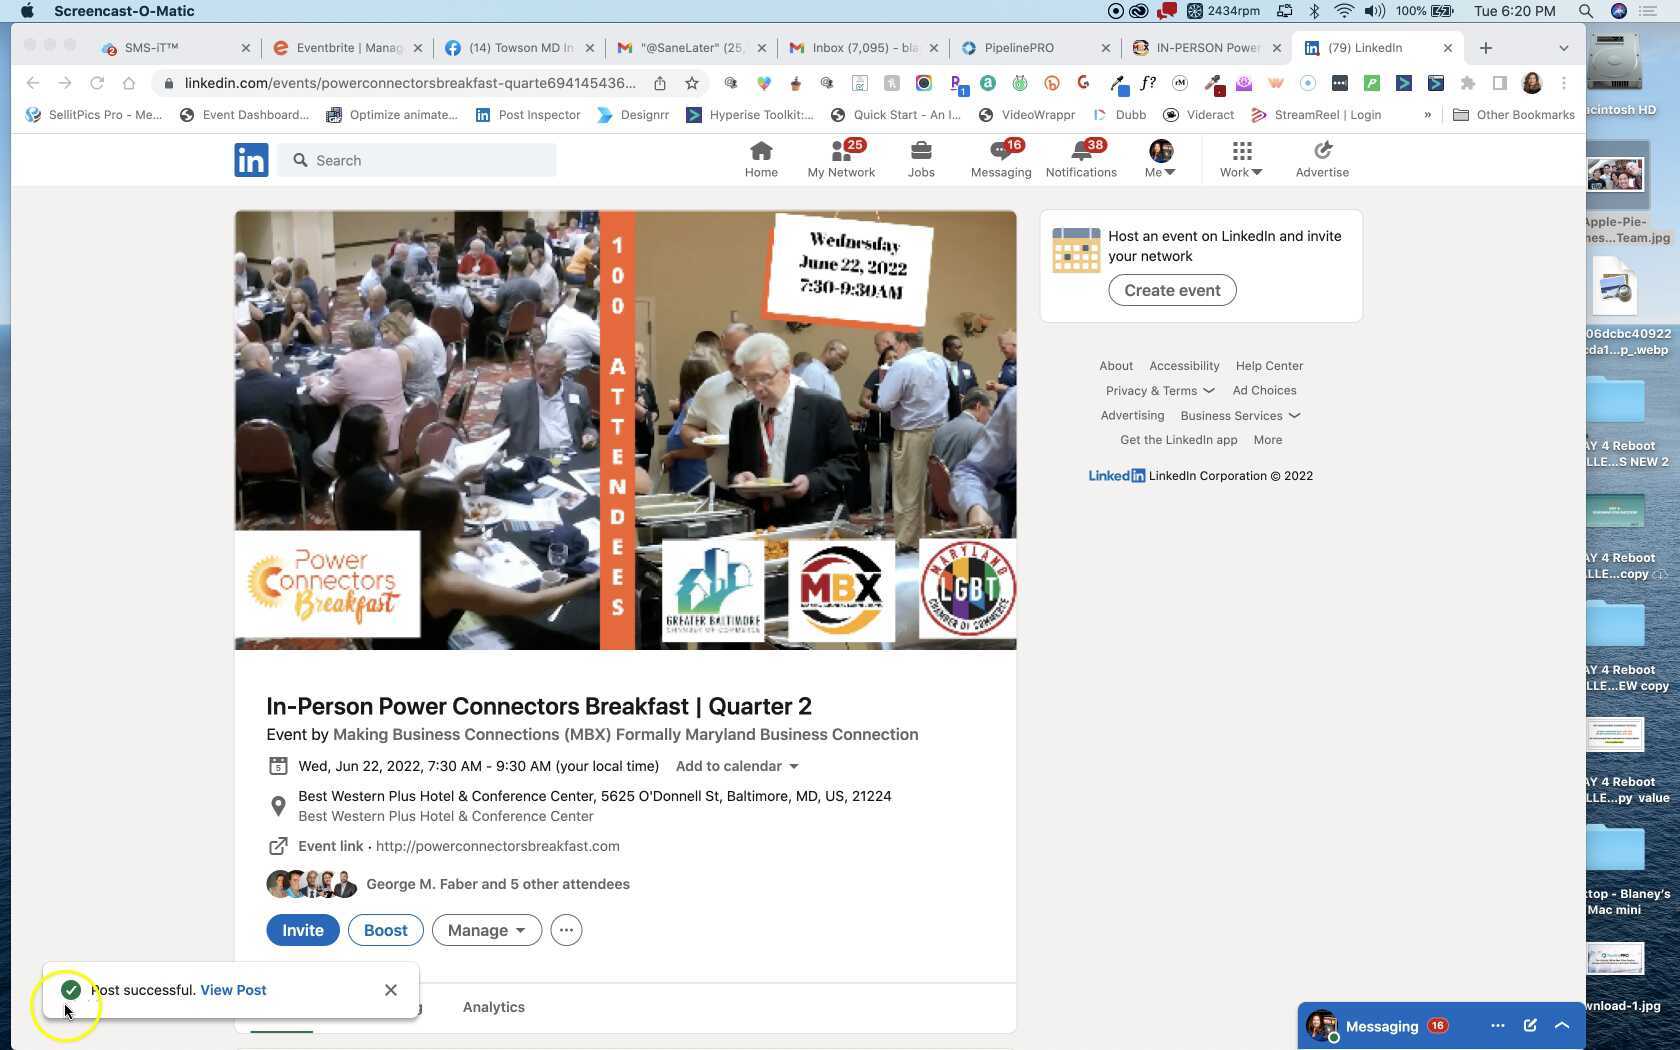Open the View Post link
1680x1050 pixels.
(x=233, y=990)
